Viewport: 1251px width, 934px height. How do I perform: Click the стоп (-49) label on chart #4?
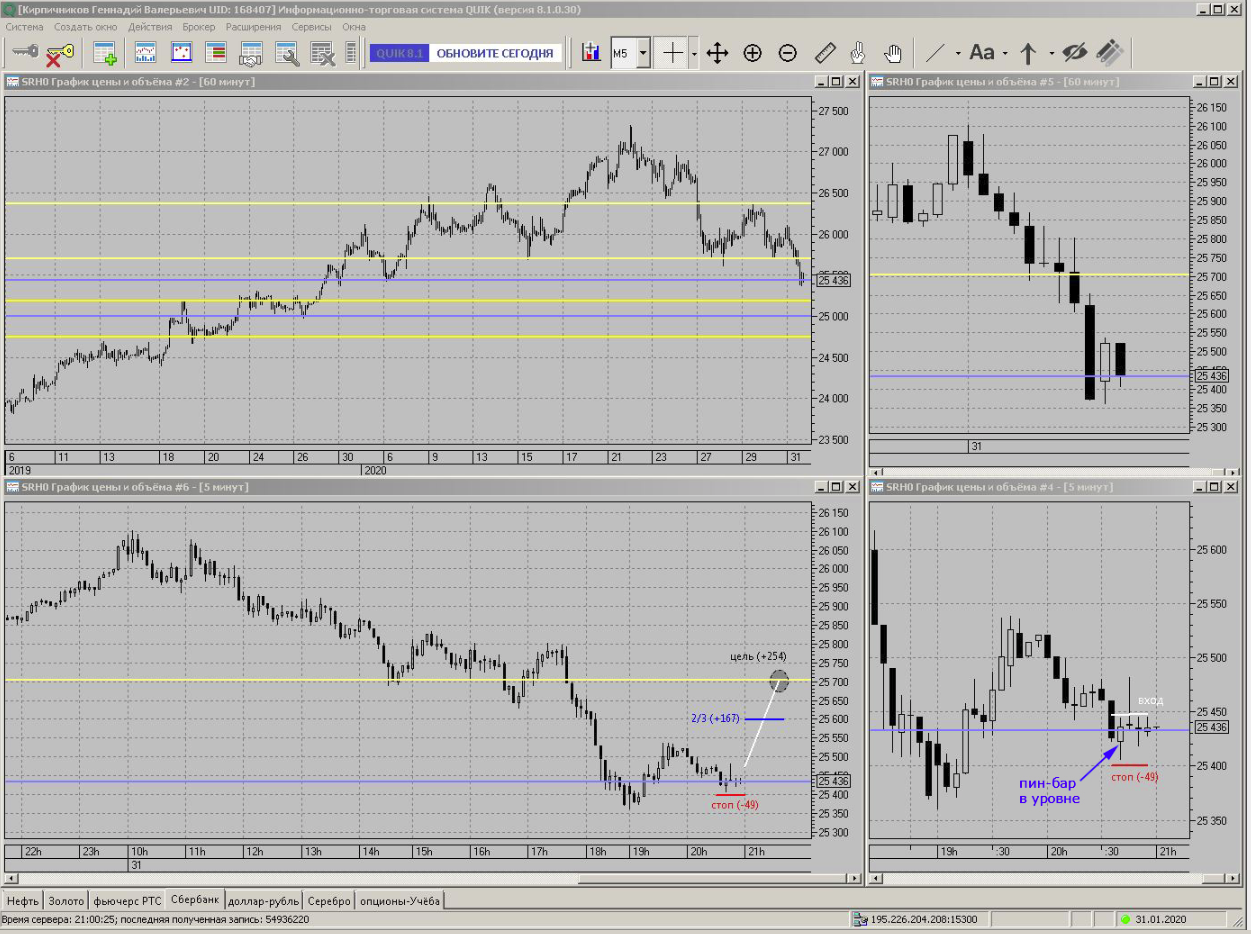click(1135, 775)
